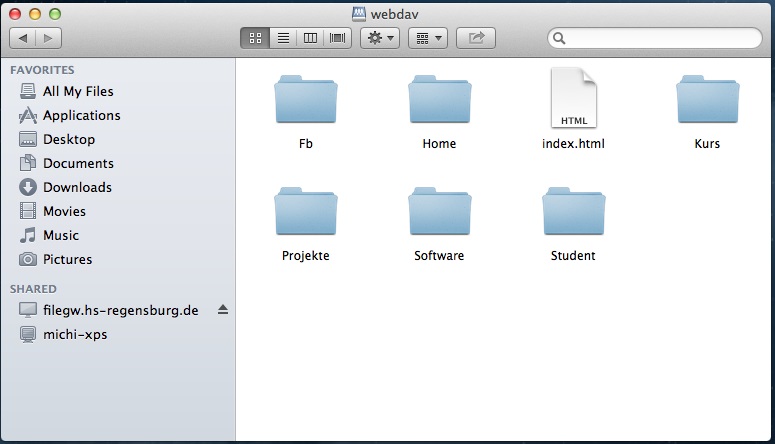Click the Student folder name label
This screenshot has height=444, width=775.
coord(573,256)
